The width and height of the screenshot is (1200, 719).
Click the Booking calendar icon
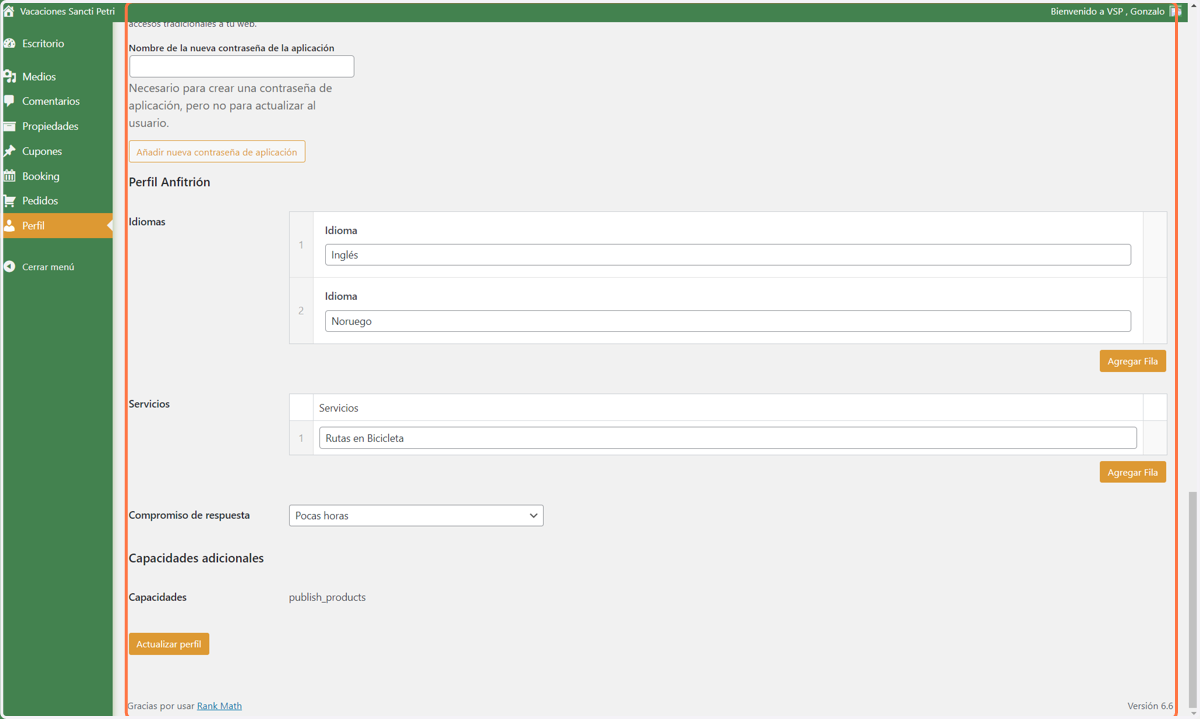(9, 176)
